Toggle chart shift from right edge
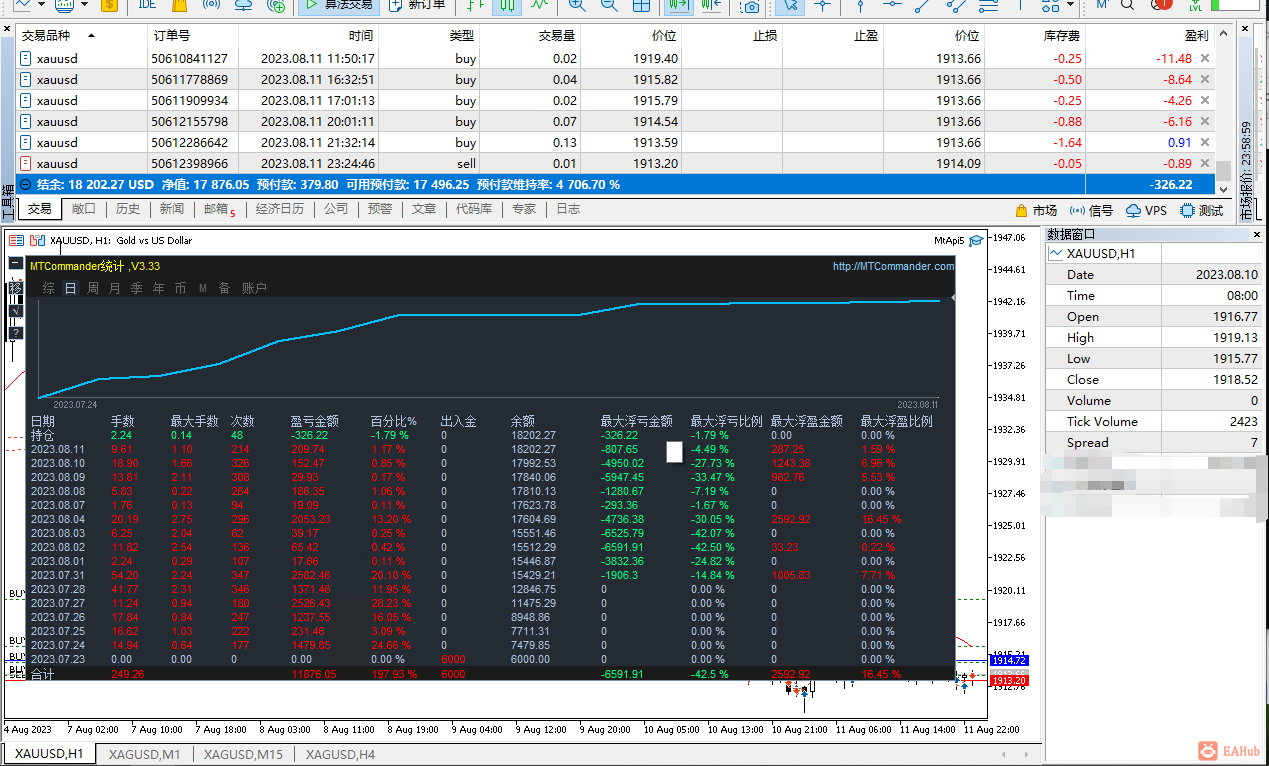Image resolution: width=1269 pixels, height=766 pixels. click(711, 5)
